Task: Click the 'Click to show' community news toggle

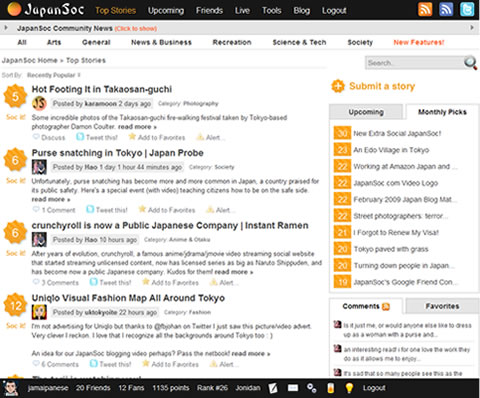Action: coord(136,29)
